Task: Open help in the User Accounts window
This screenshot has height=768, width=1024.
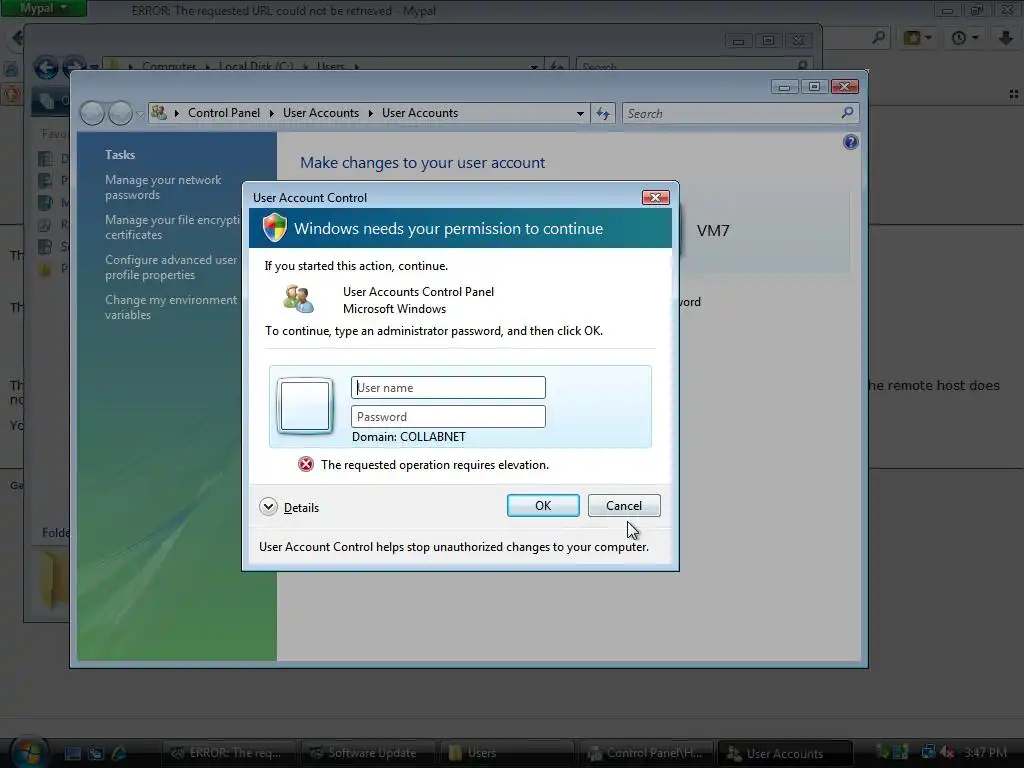Action: (x=850, y=142)
